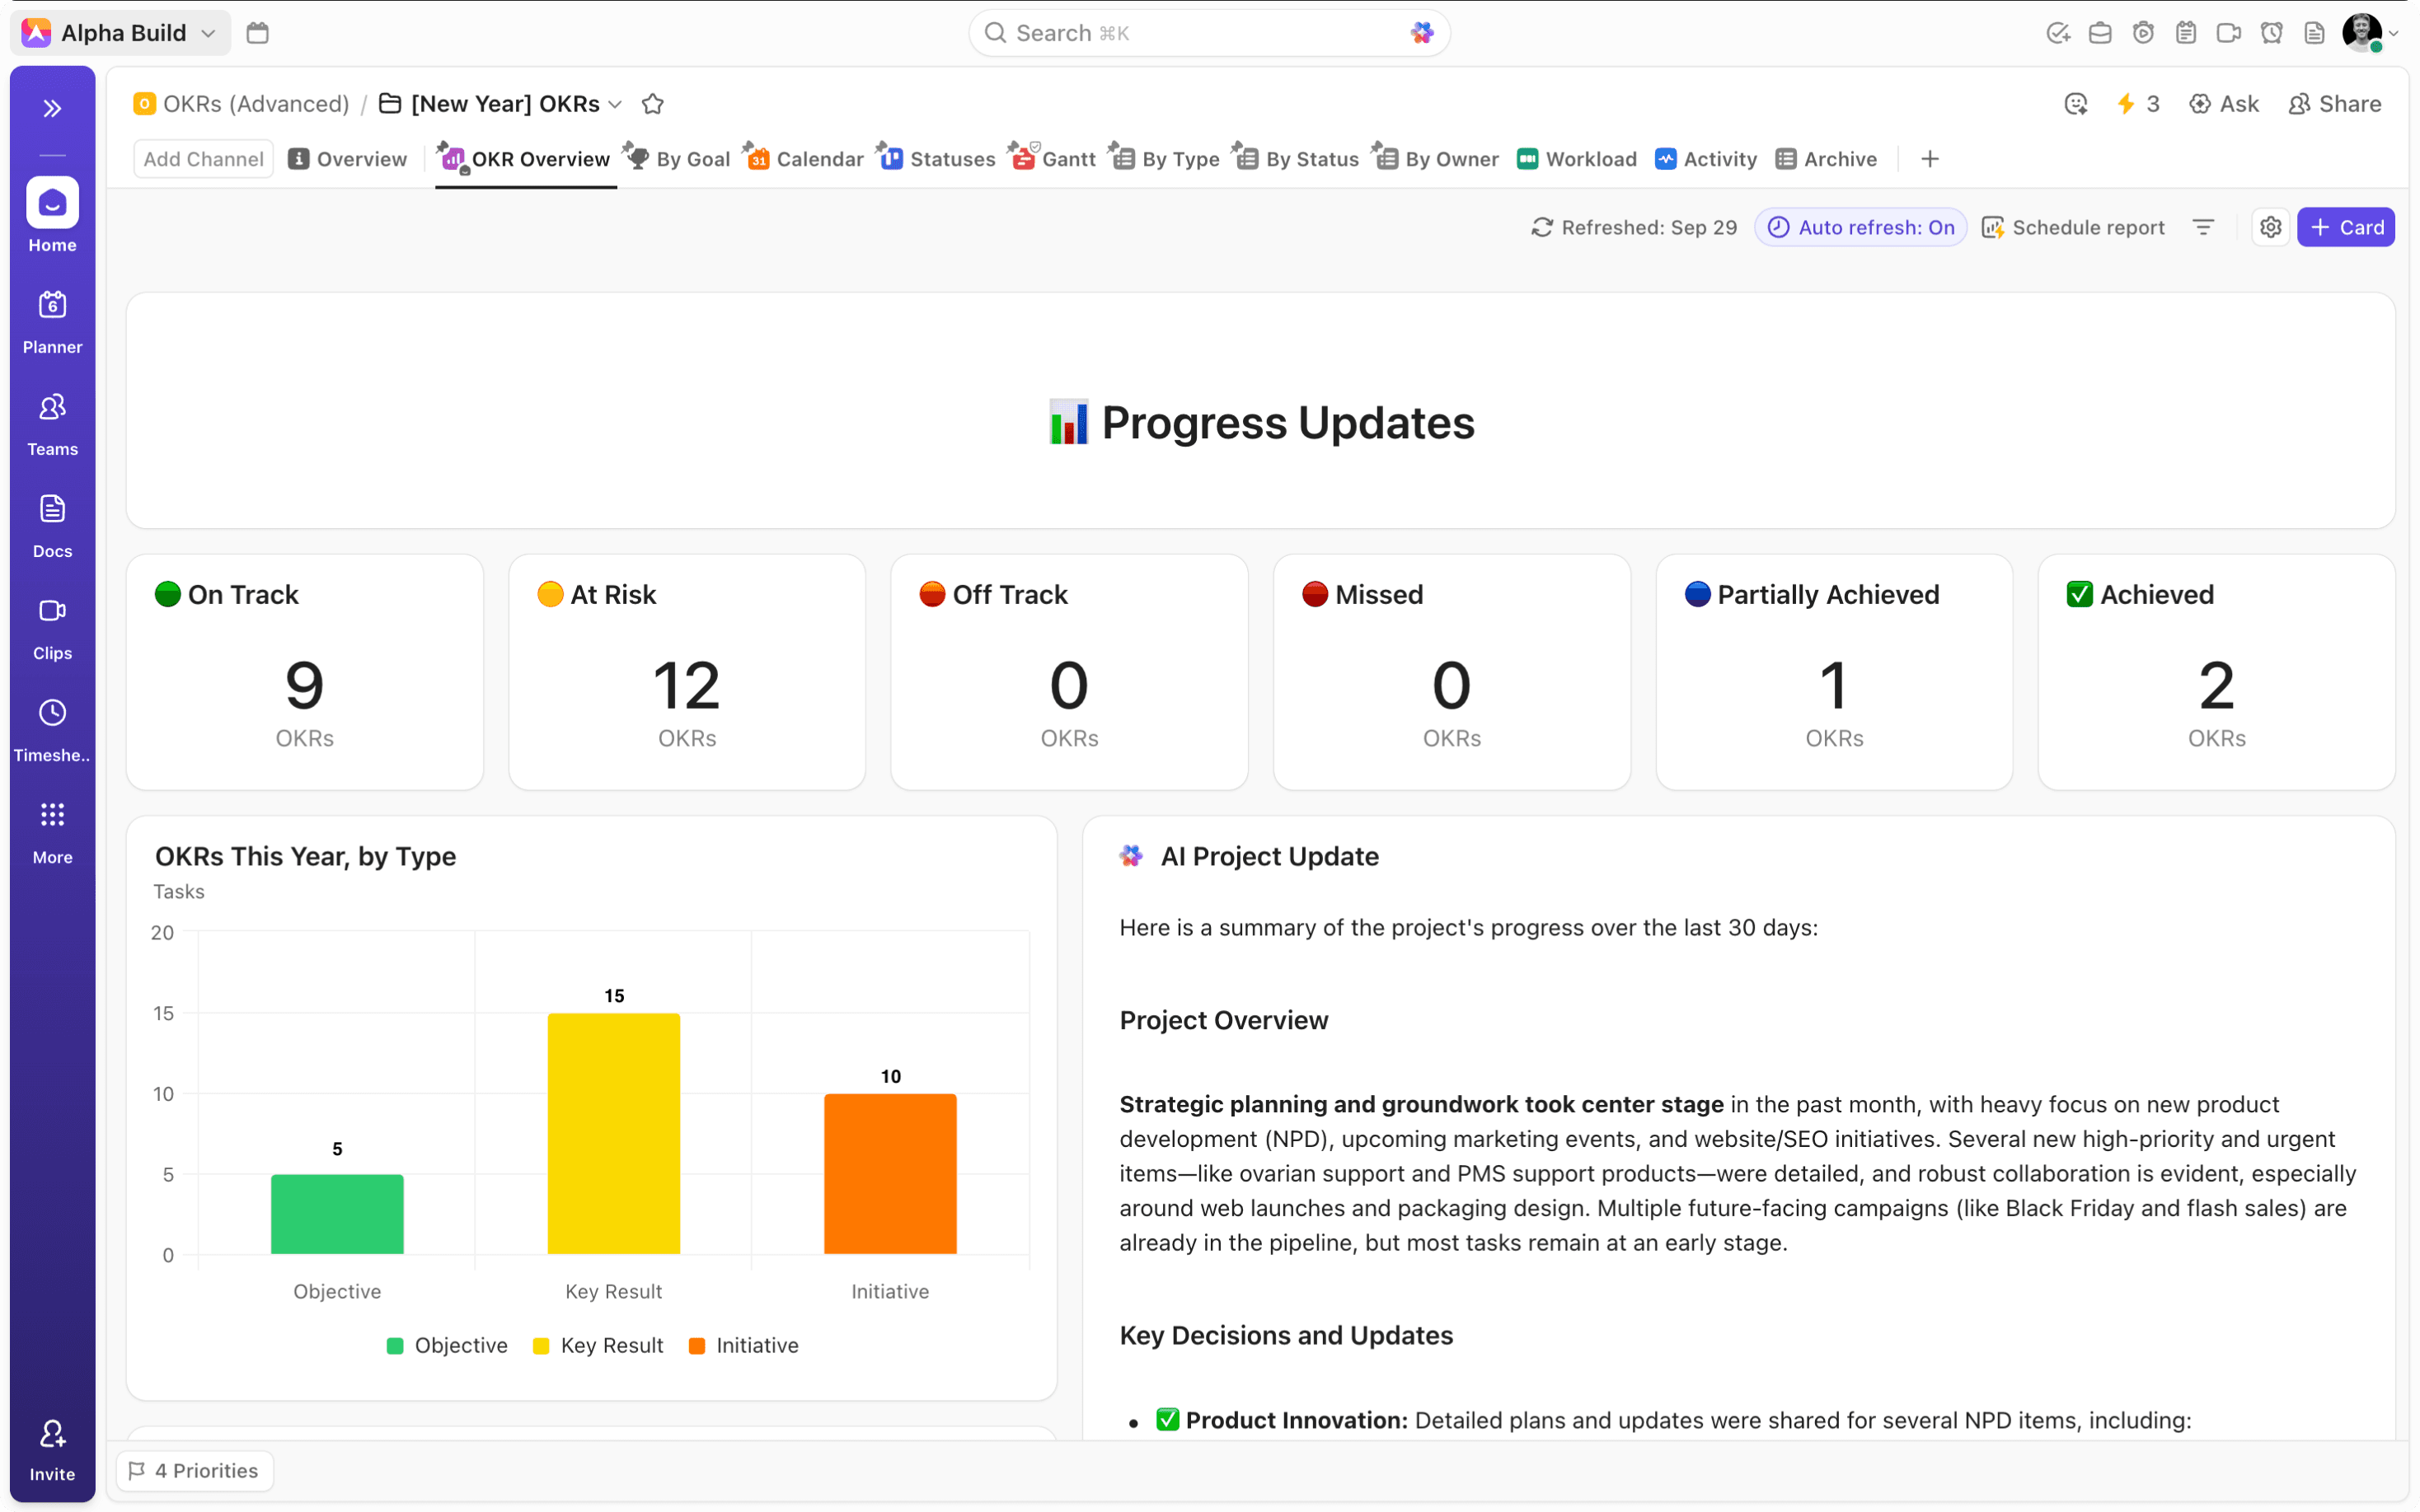Click Schedule report

coord(2073,227)
